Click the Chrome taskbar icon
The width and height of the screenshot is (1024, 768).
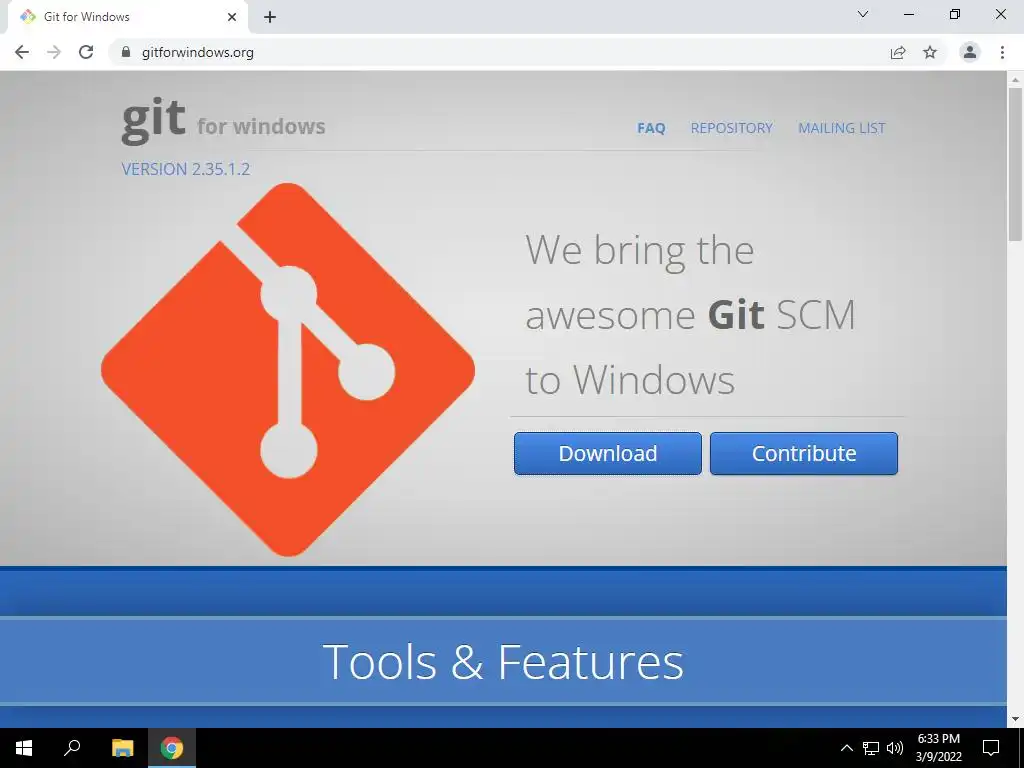click(172, 748)
